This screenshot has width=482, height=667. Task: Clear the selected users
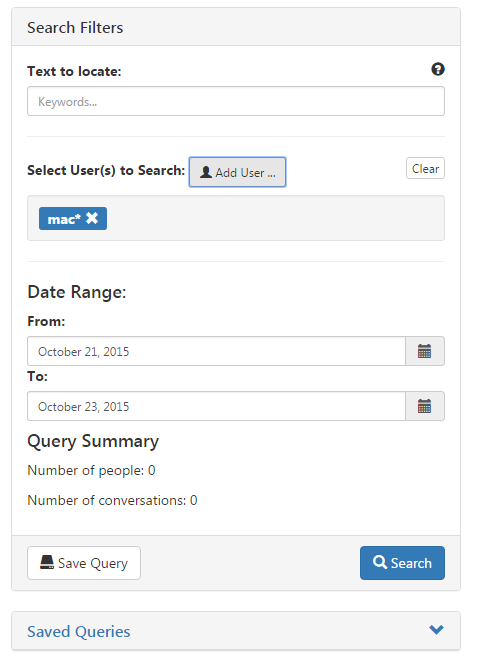(425, 168)
